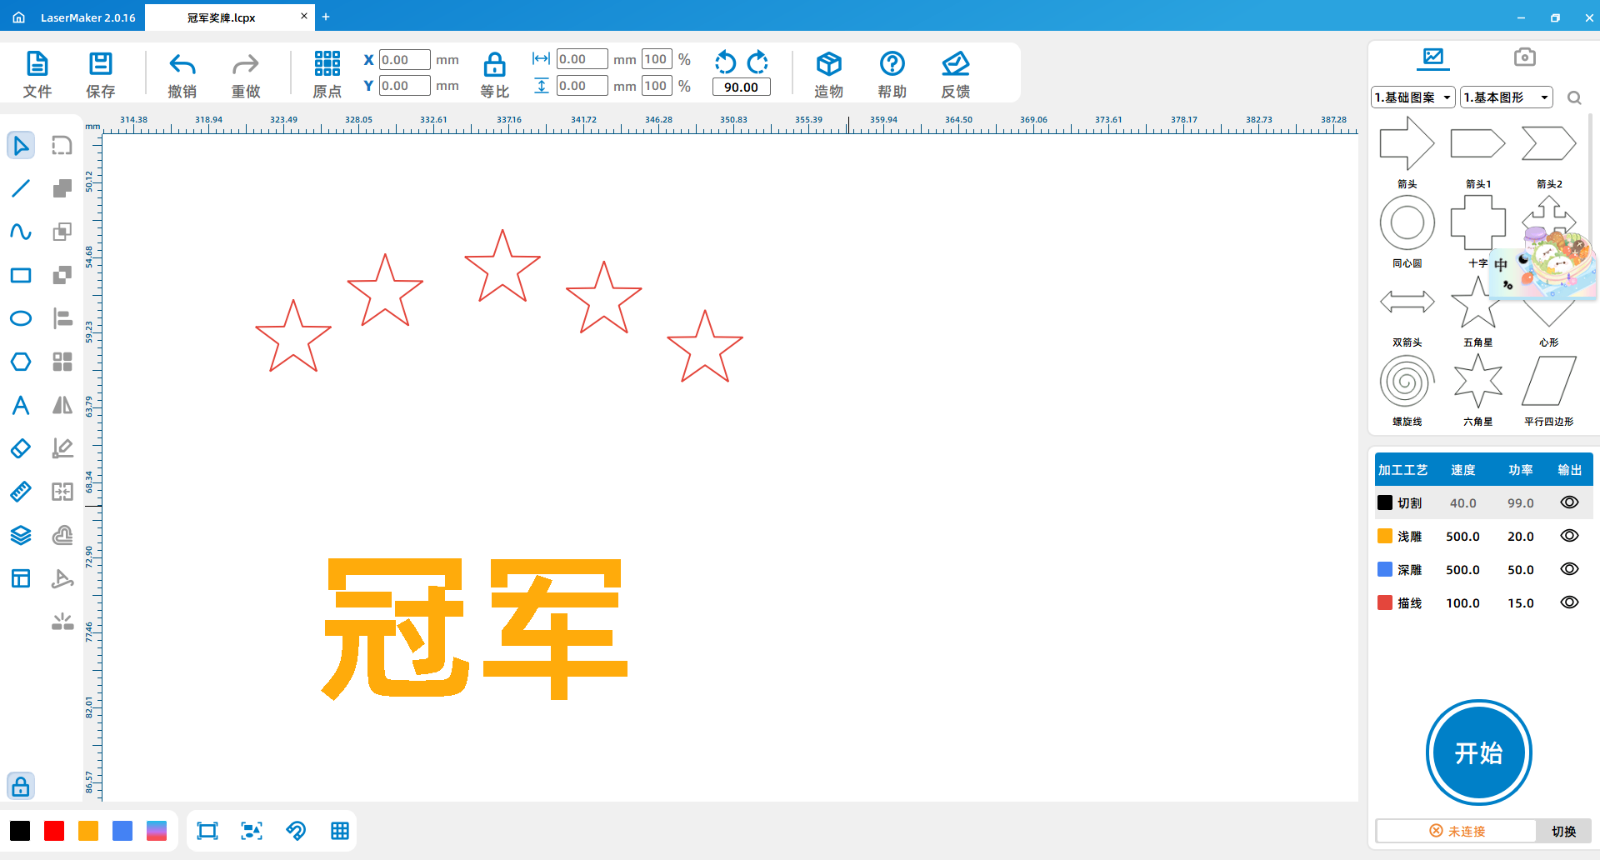The height and width of the screenshot is (860, 1600).
Task: Open the 1.基本图形 shape dropdown
Action: point(1506,97)
